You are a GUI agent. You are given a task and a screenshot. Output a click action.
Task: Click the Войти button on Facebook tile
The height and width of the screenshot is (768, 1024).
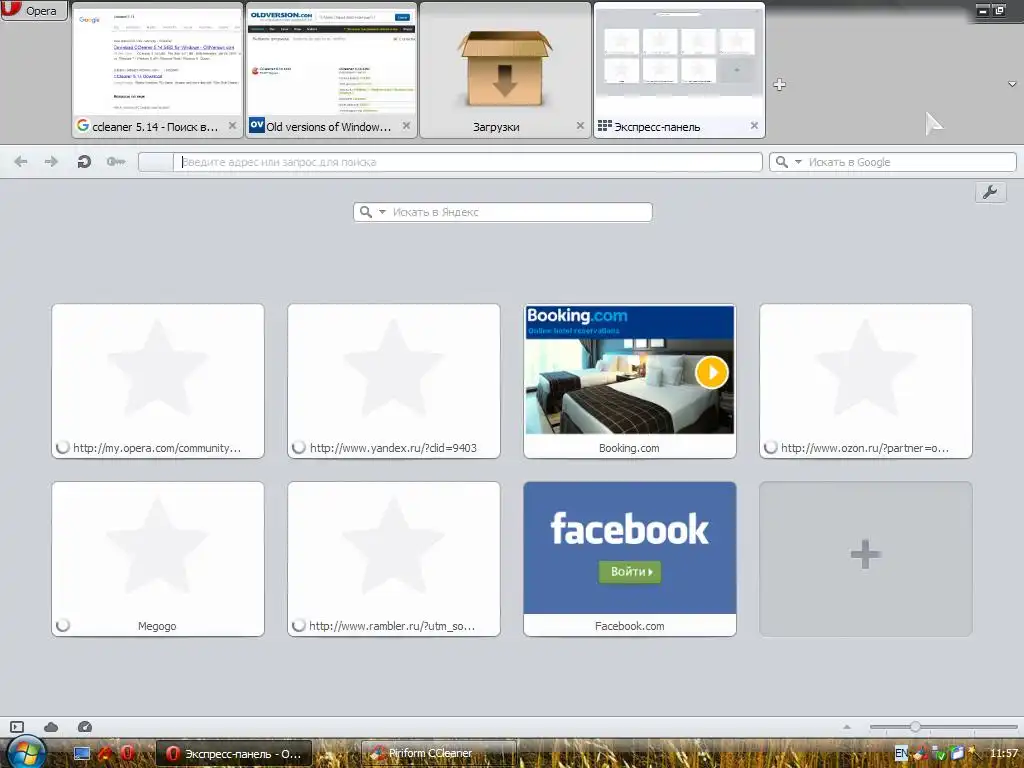click(x=630, y=571)
